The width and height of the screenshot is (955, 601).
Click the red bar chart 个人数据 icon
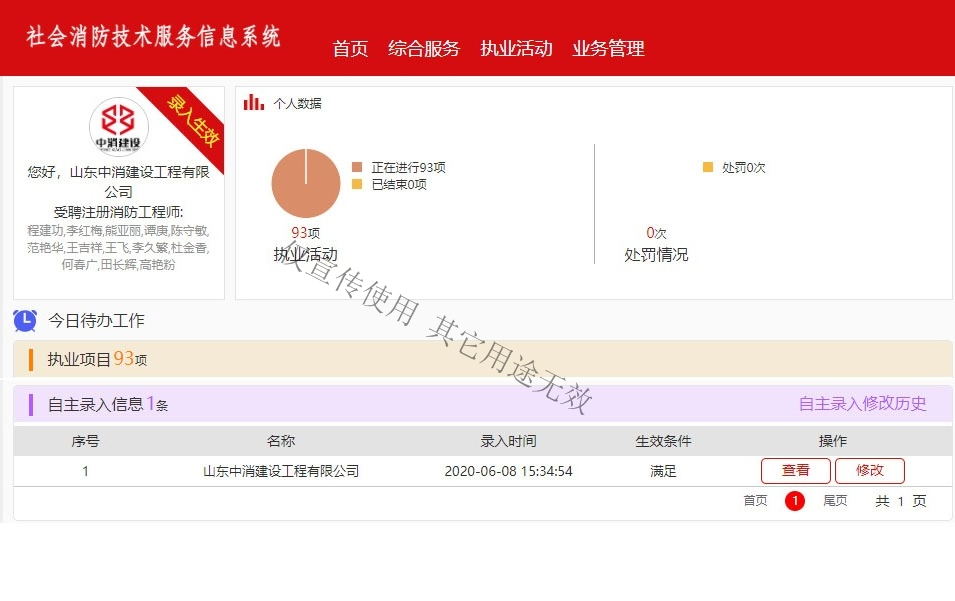tap(254, 102)
